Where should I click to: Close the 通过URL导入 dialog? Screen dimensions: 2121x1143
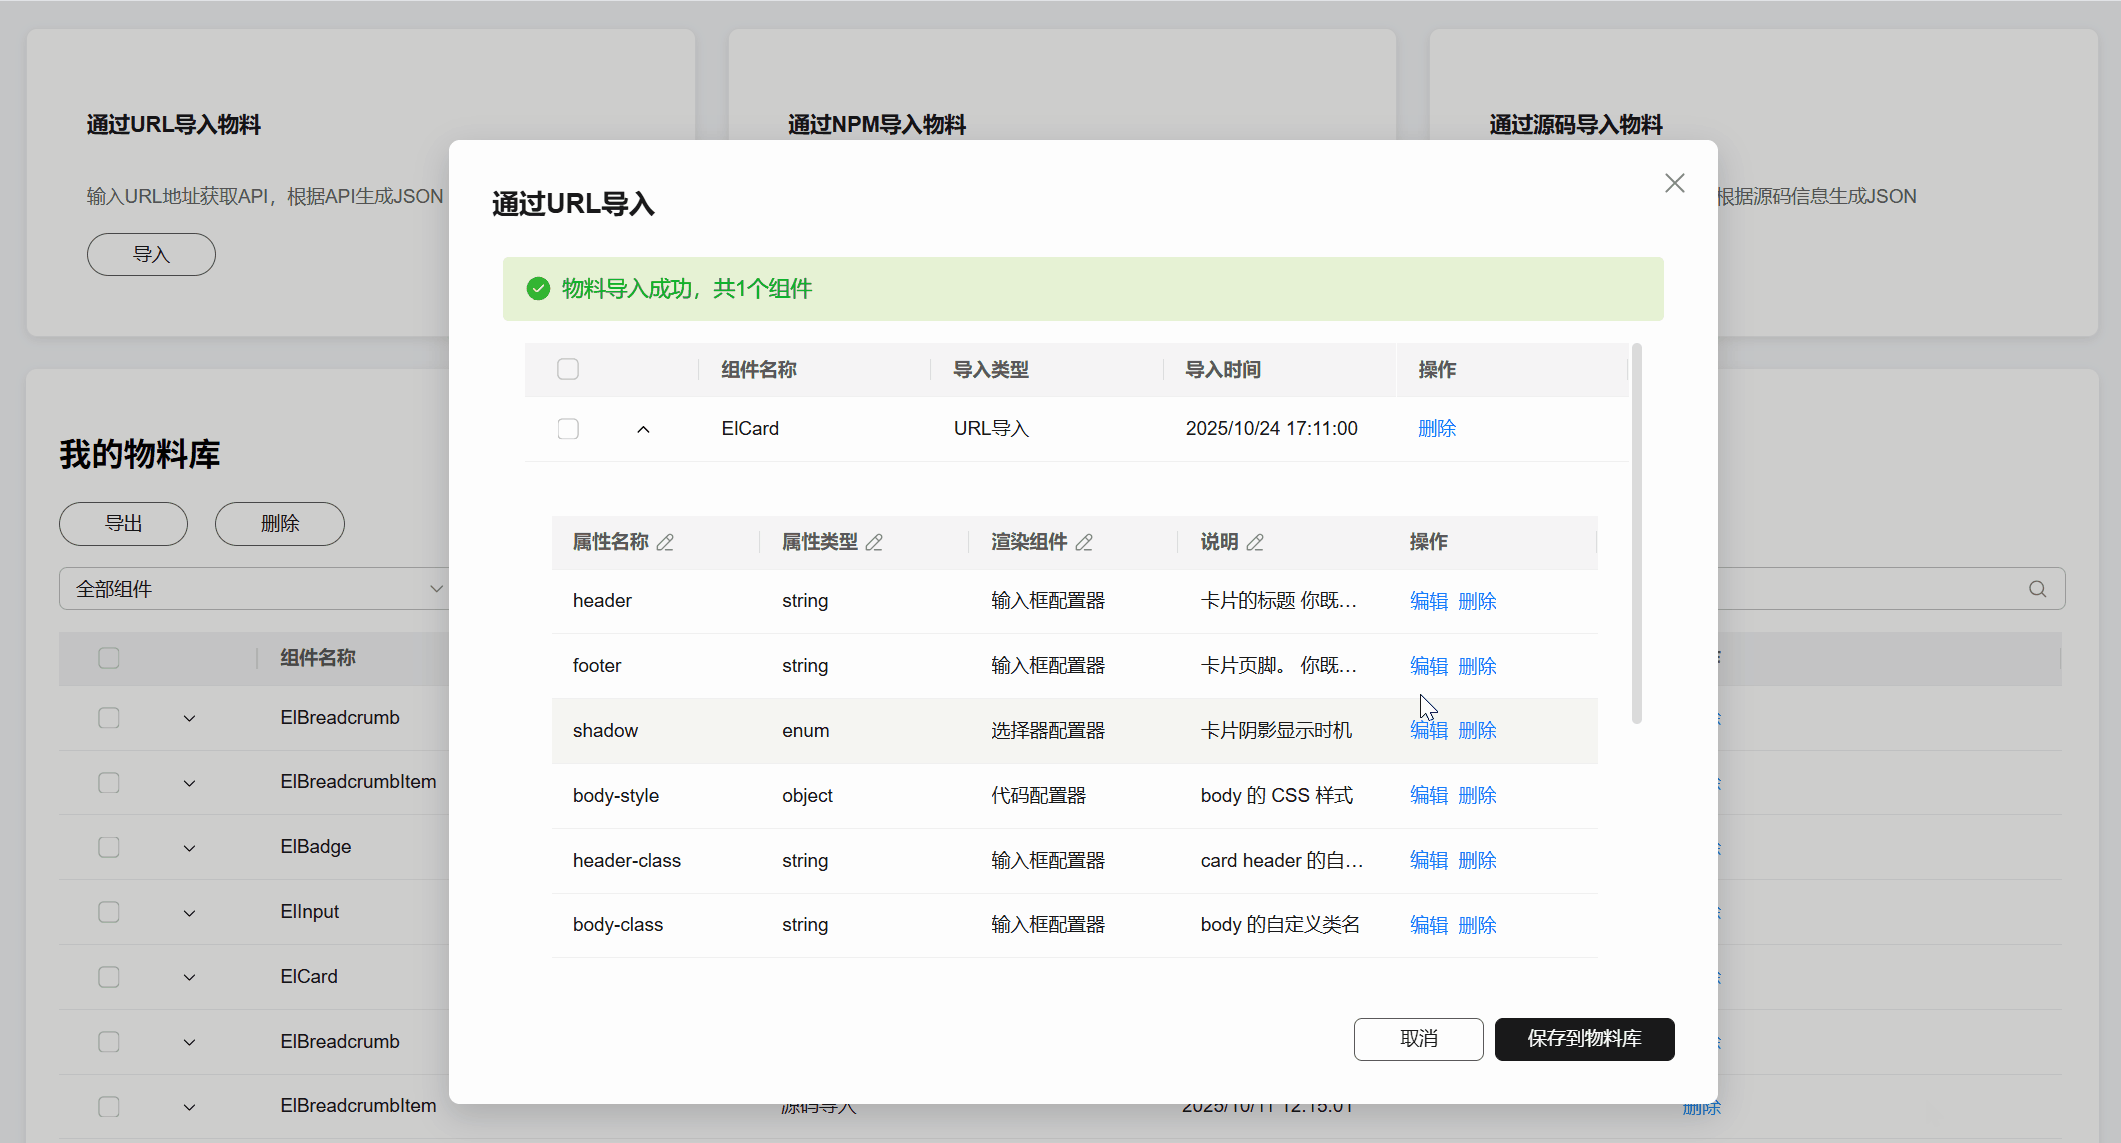1675,183
